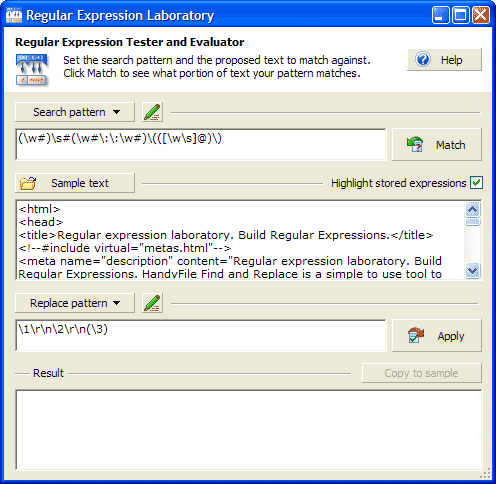Click the application icon in the title bar
This screenshot has height=484, width=496.
point(14,15)
